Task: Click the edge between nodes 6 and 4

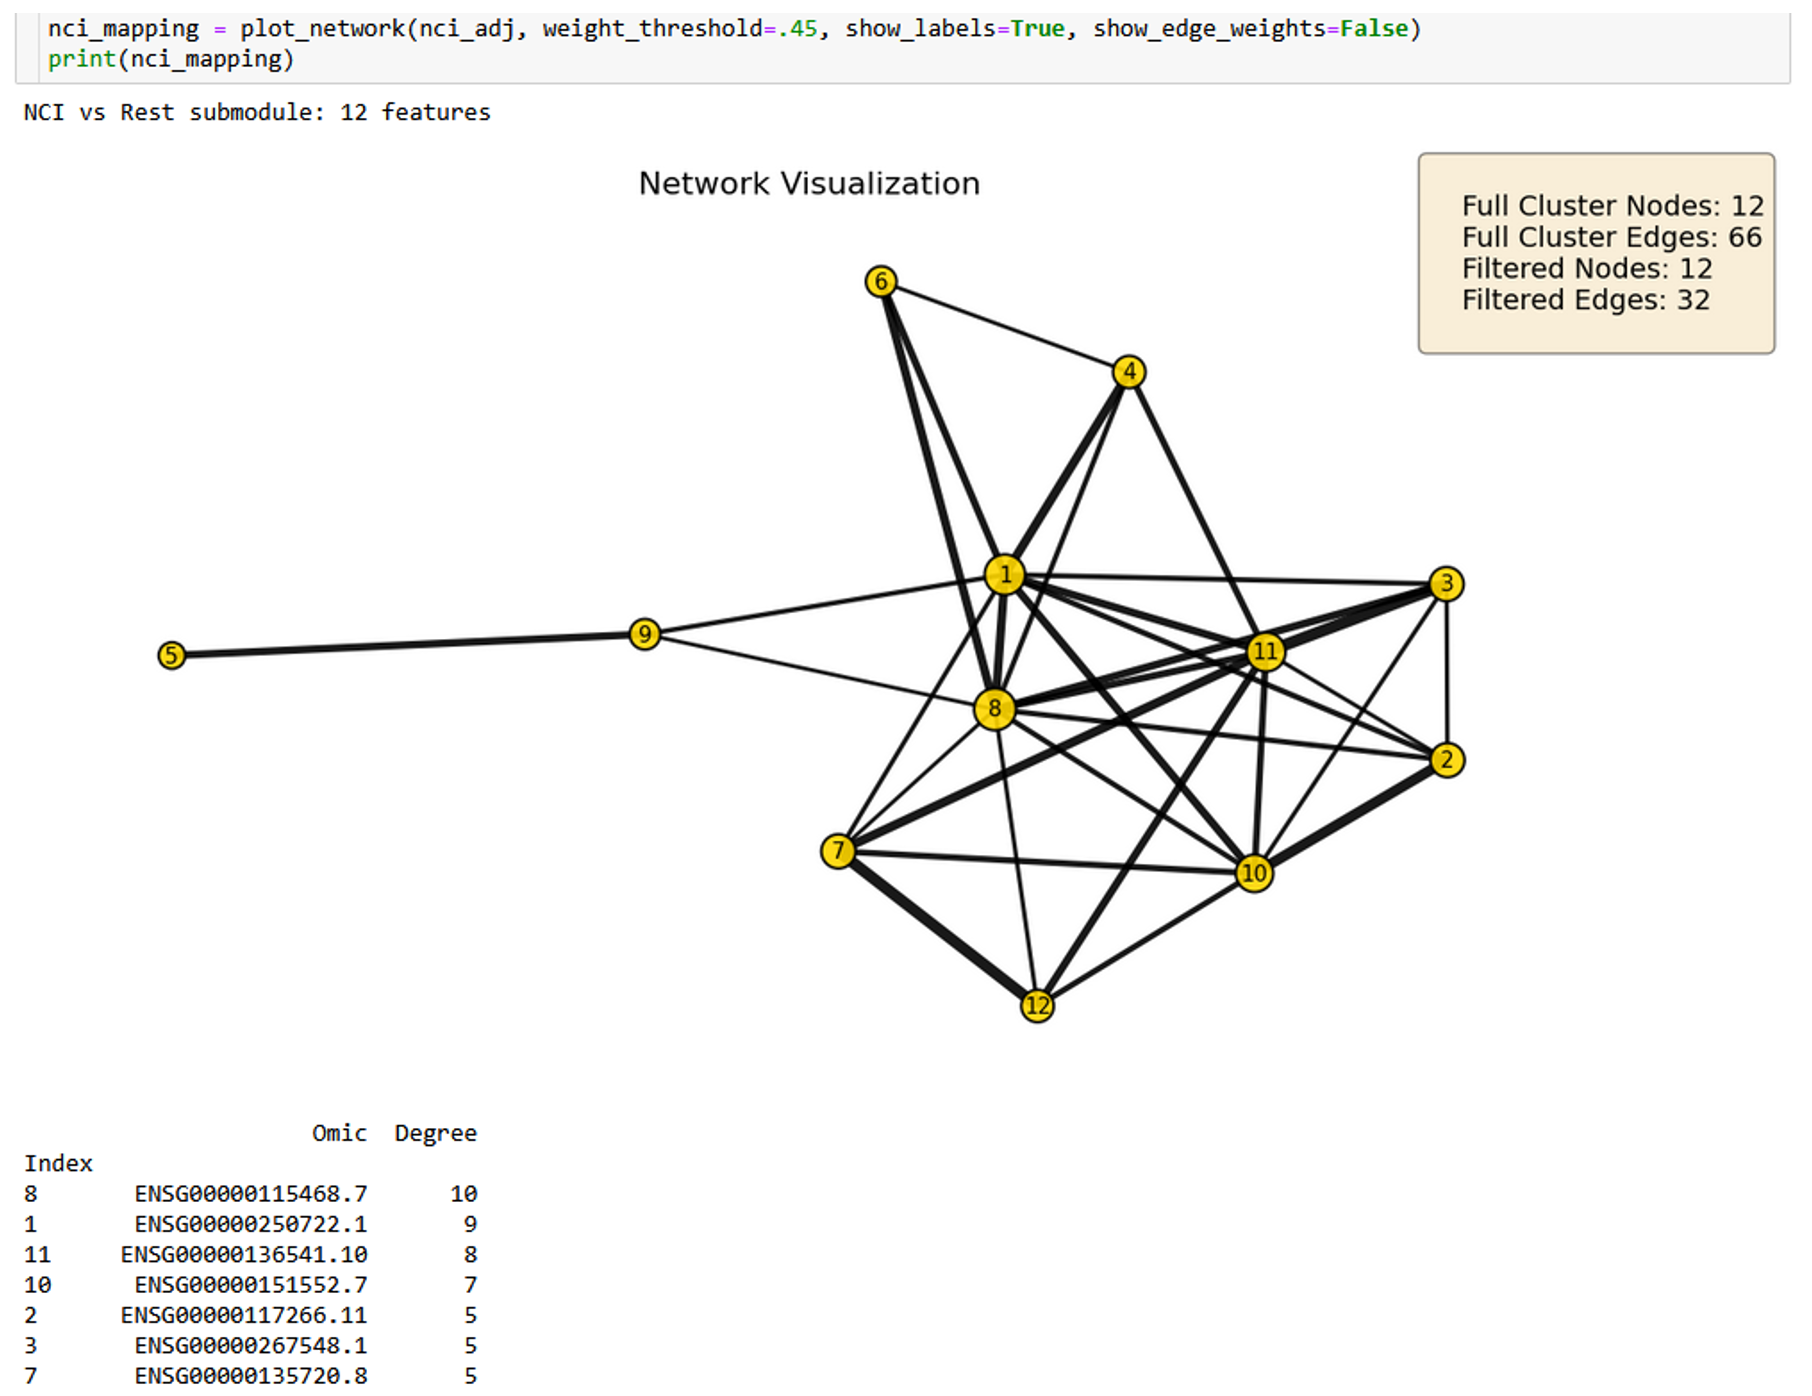Action: [x=1005, y=327]
